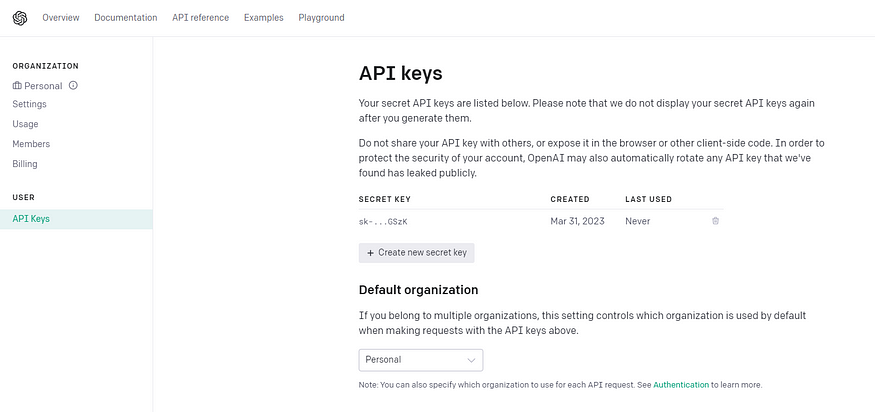Expand the chevron arrow in Personal combo box

[x=471, y=360]
